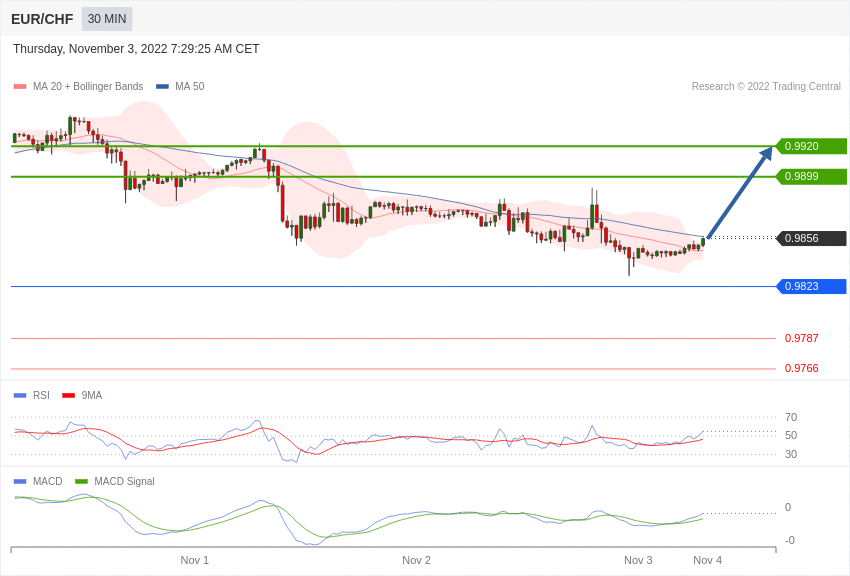850x576 pixels.
Task: Click the 0.9787 support level label
Action: pyautogui.click(x=801, y=338)
